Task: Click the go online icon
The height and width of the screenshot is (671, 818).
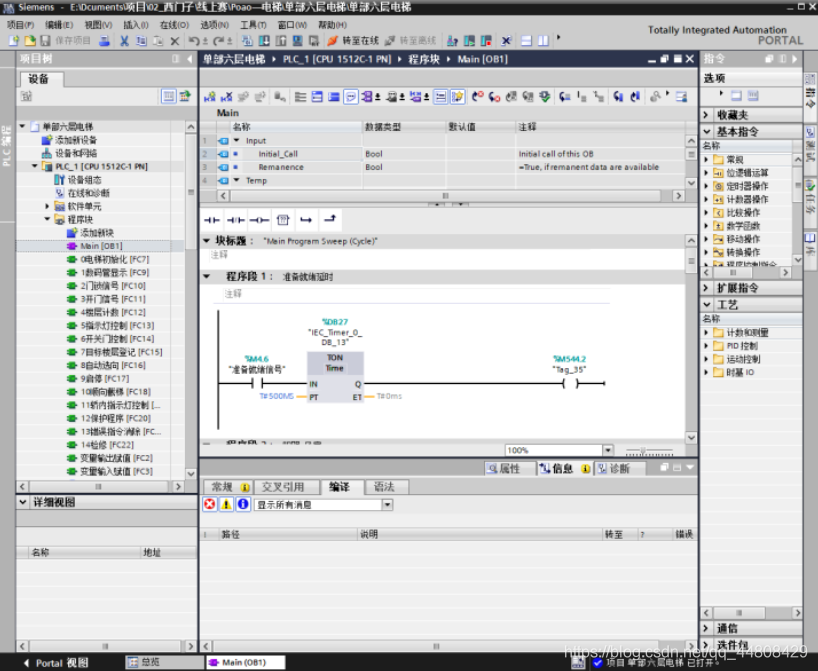Action: [x=332, y=41]
